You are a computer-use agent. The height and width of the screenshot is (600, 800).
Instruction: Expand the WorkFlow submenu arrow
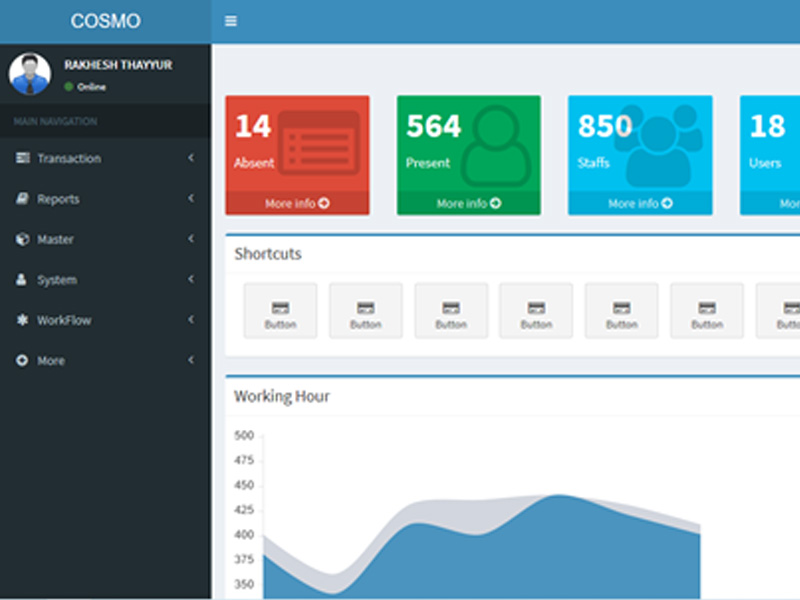191,320
